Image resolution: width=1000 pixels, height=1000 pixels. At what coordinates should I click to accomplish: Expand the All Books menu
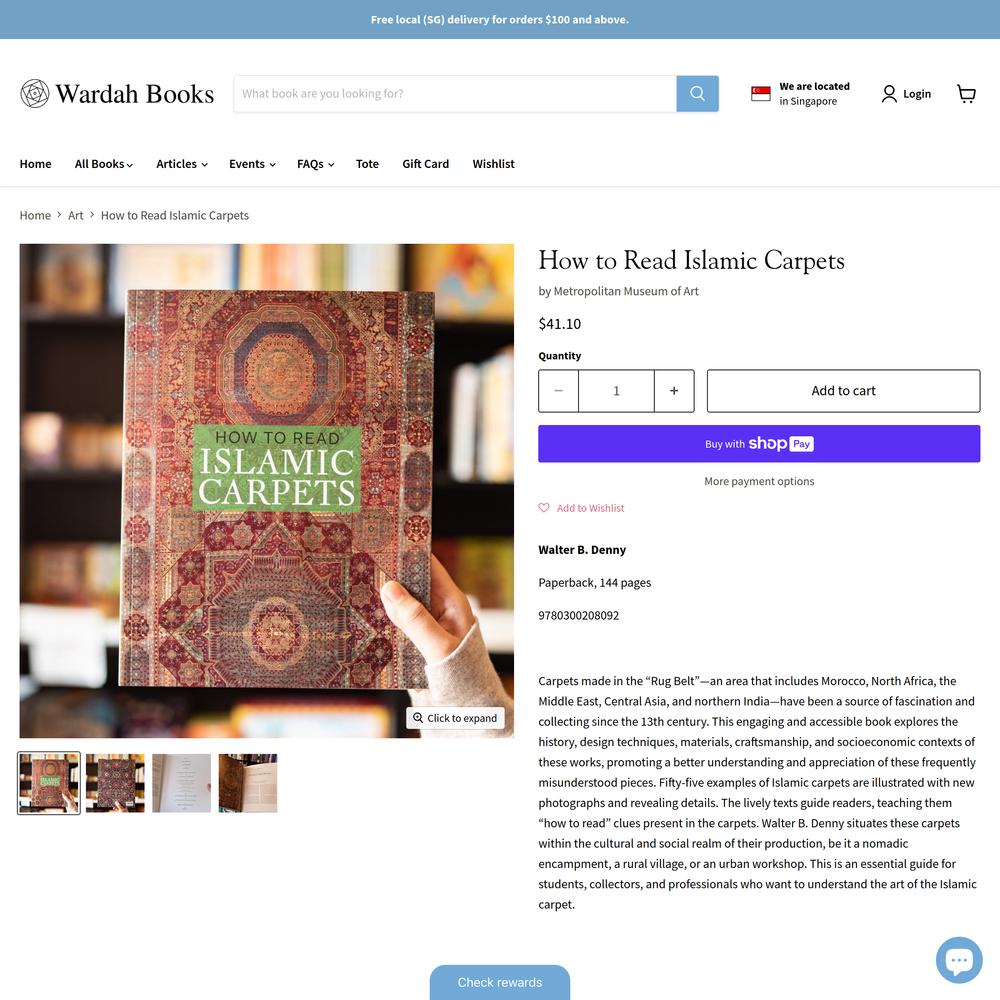104,164
